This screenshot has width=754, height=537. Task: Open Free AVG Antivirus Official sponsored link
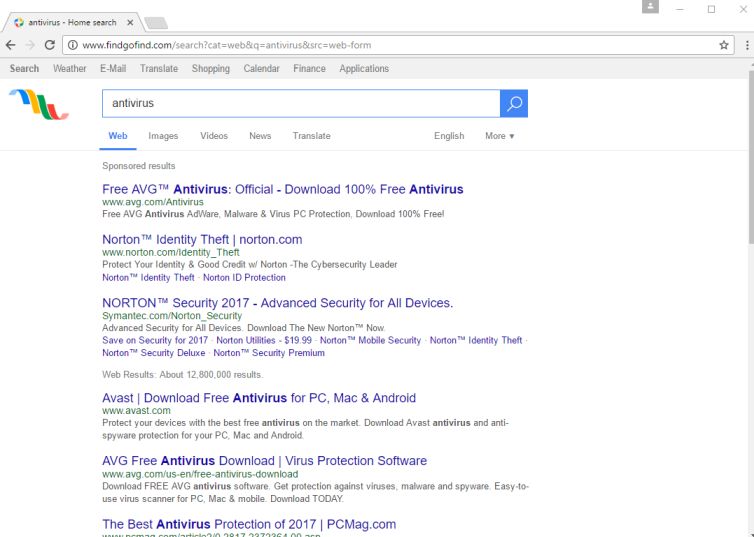click(x=283, y=189)
